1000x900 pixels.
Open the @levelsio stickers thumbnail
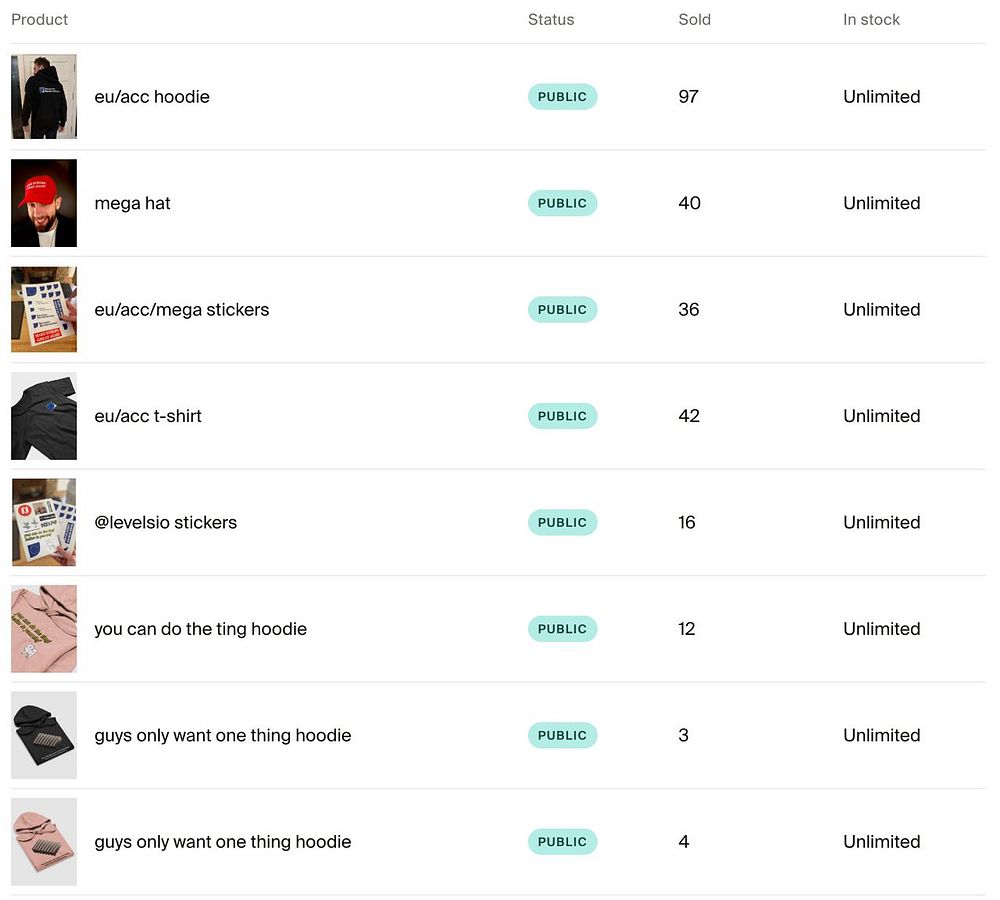pos(44,522)
